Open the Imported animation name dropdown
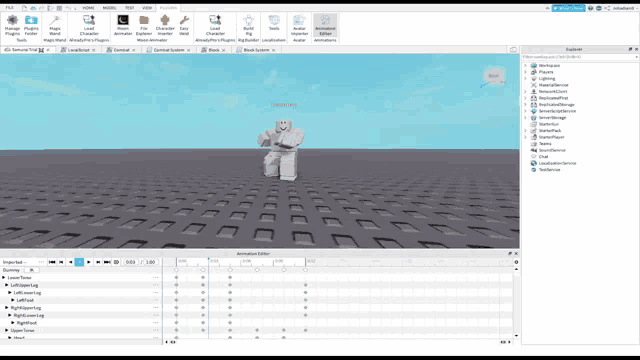 coord(41,262)
